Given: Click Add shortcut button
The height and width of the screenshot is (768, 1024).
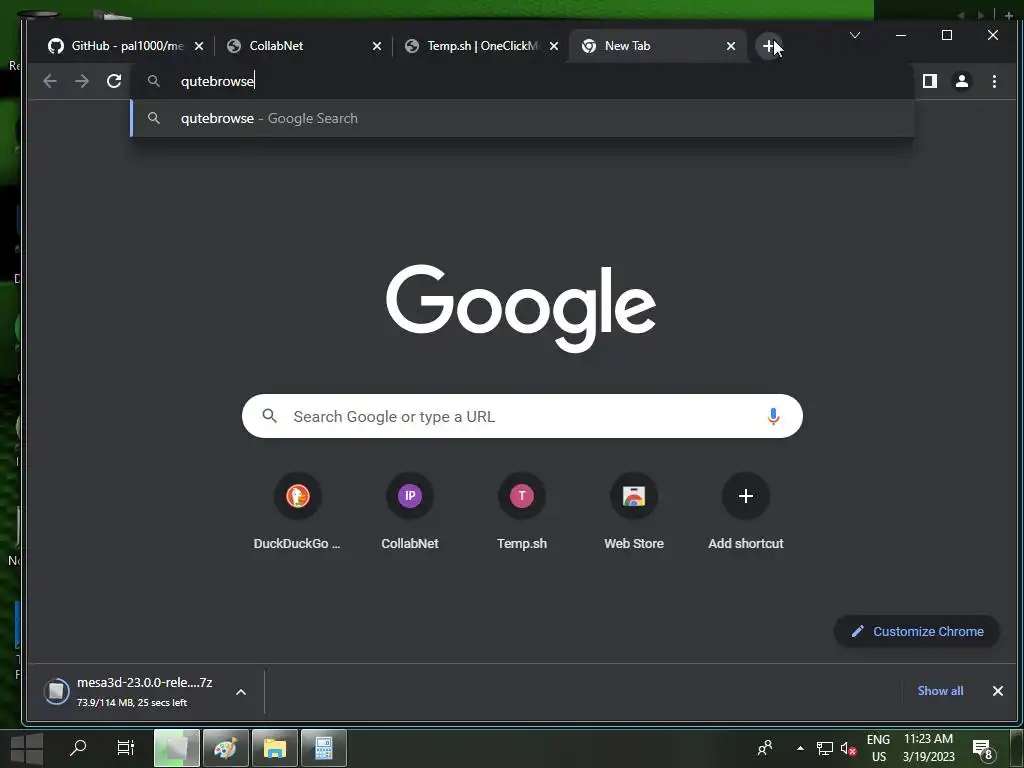Looking at the screenshot, I should point(746,511).
